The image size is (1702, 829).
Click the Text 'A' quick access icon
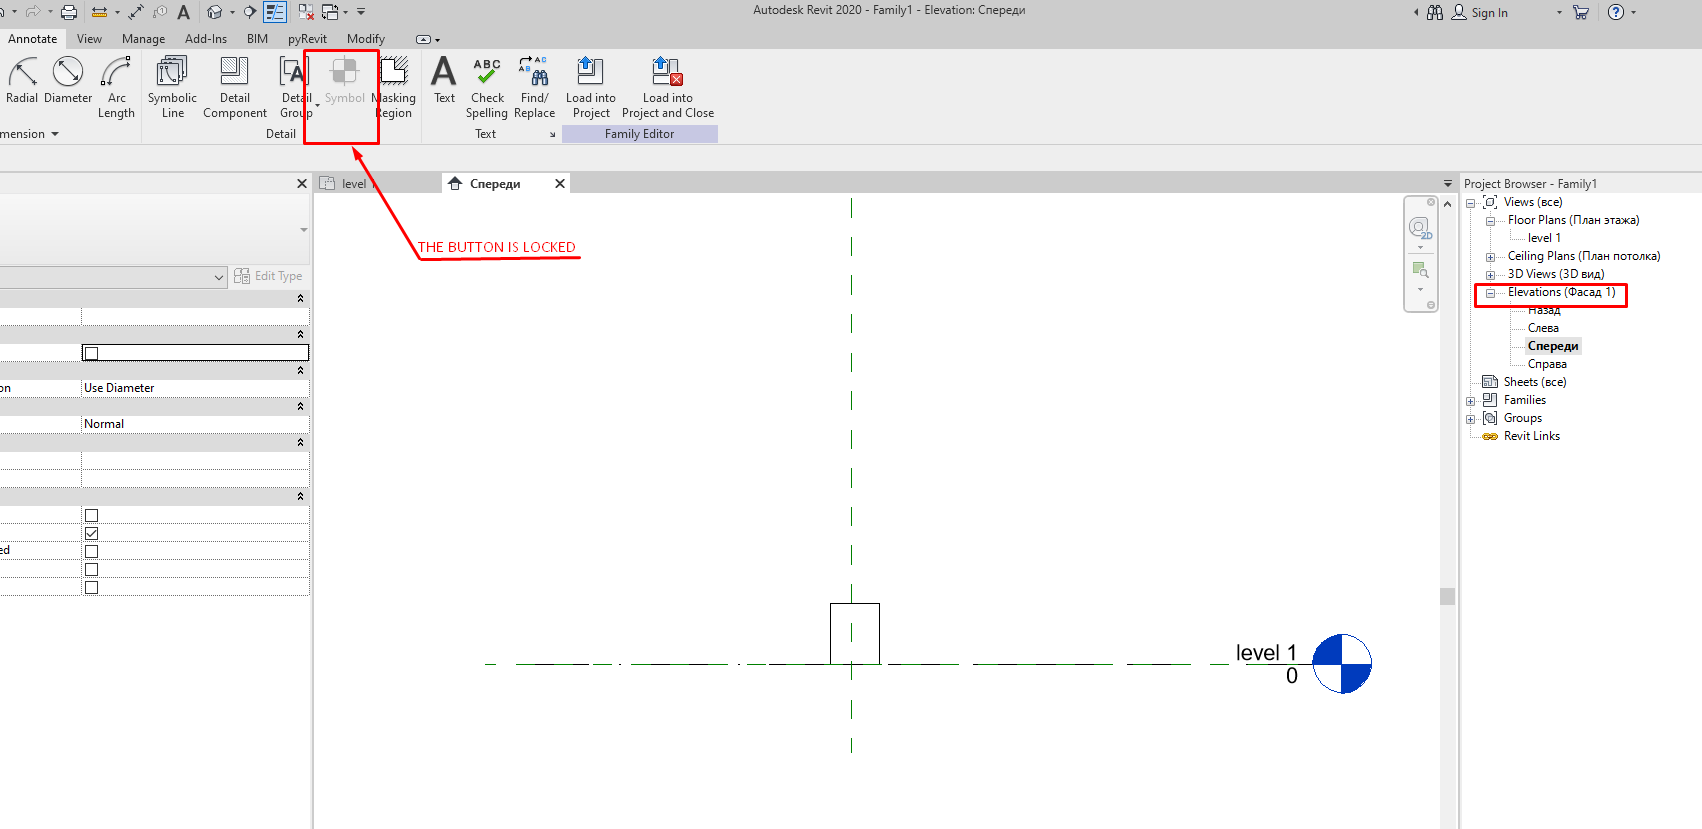[x=183, y=12]
